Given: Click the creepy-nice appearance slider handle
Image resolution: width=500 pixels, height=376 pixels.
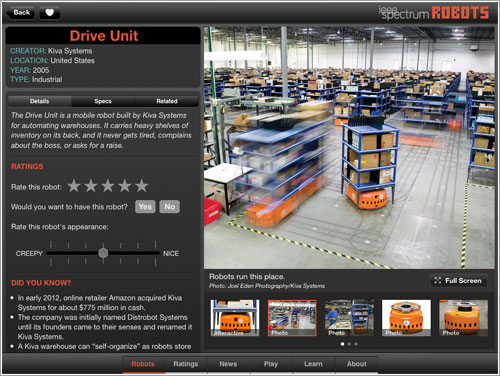Looking at the screenshot, I should (103, 253).
